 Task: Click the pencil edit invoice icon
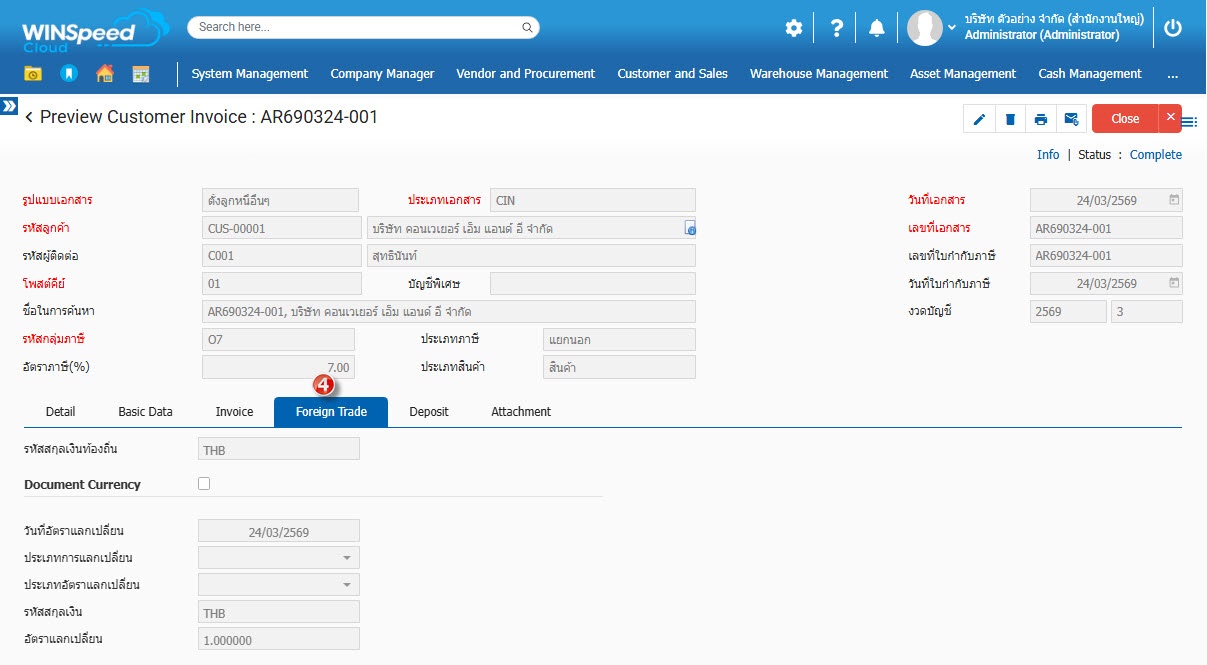pos(979,119)
